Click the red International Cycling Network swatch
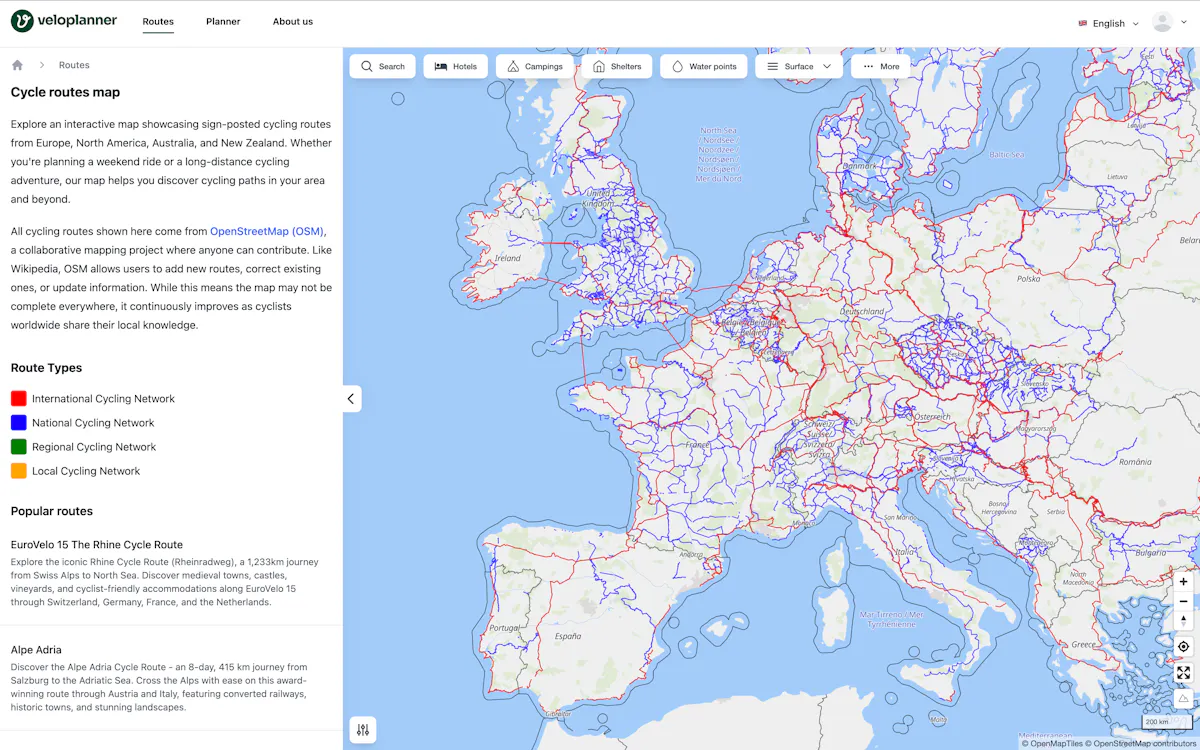 (x=18, y=398)
